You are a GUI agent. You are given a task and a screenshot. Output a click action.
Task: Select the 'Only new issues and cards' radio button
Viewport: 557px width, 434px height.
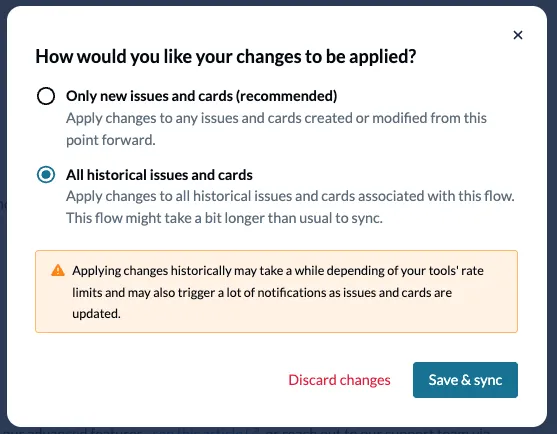click(x=46, y=96)
